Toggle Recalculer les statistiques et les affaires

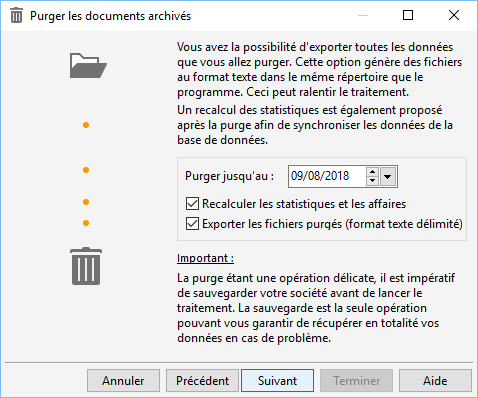(x=192, y=204)
